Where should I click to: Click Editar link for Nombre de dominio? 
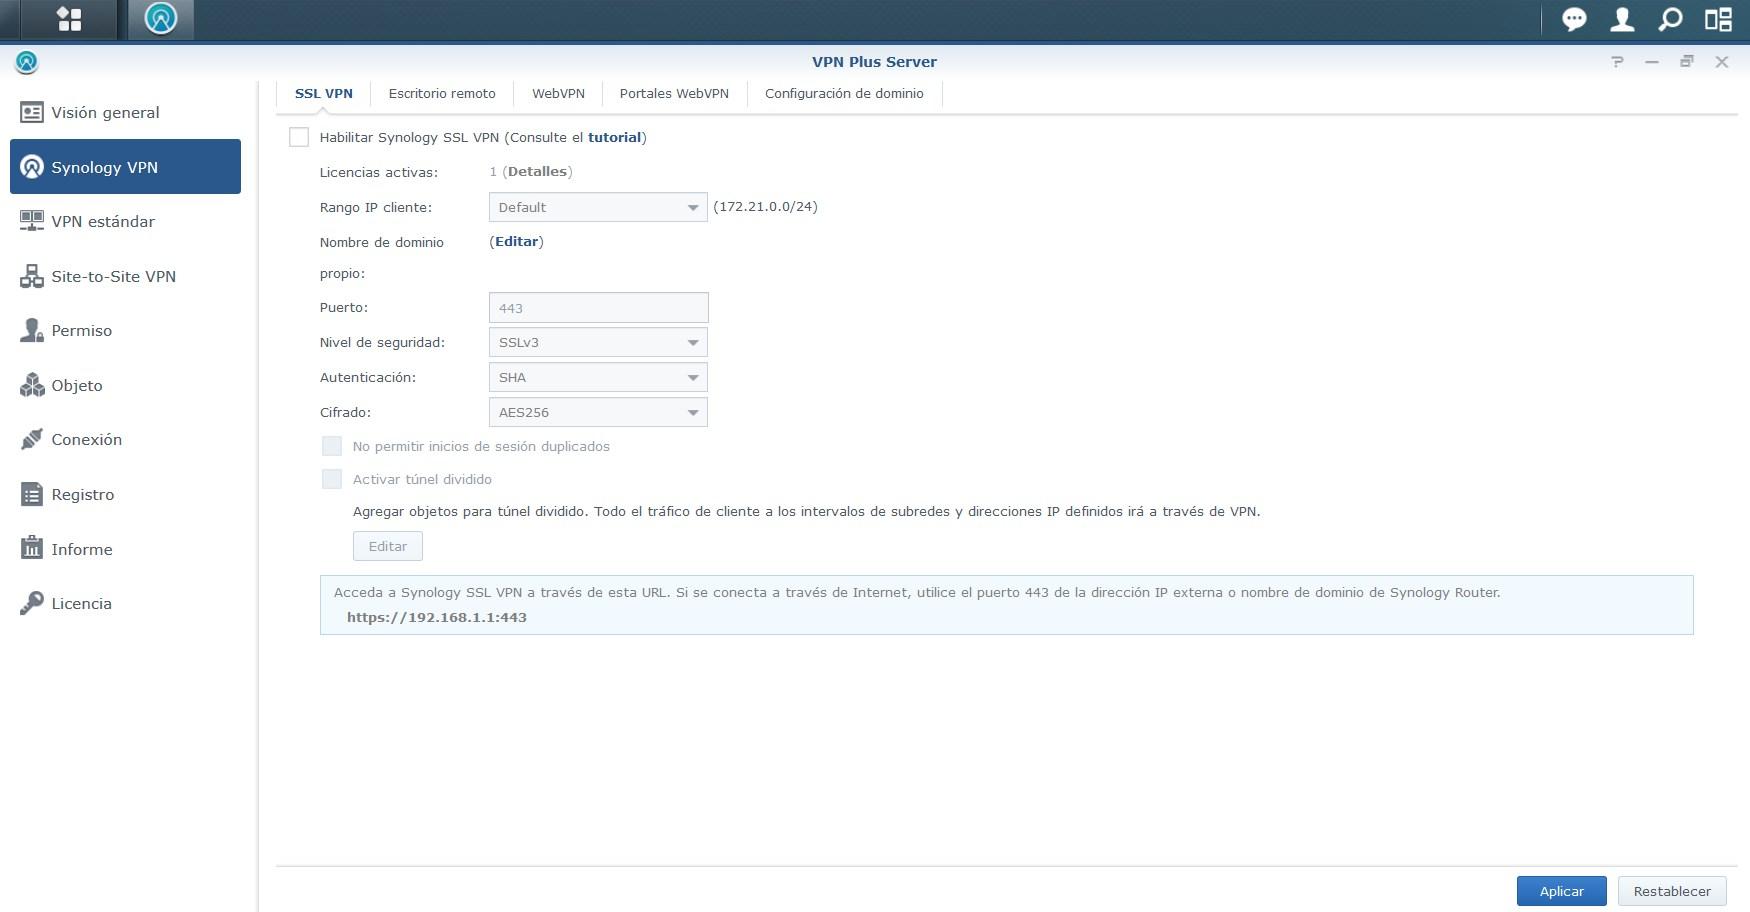[517, 241]
